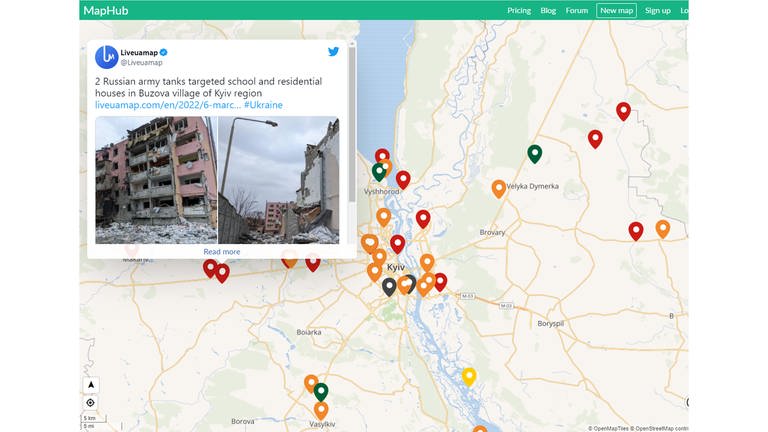Click the green pin above Vasylkiv
This screenshot has width=768, height=432.
click(321, 391)
